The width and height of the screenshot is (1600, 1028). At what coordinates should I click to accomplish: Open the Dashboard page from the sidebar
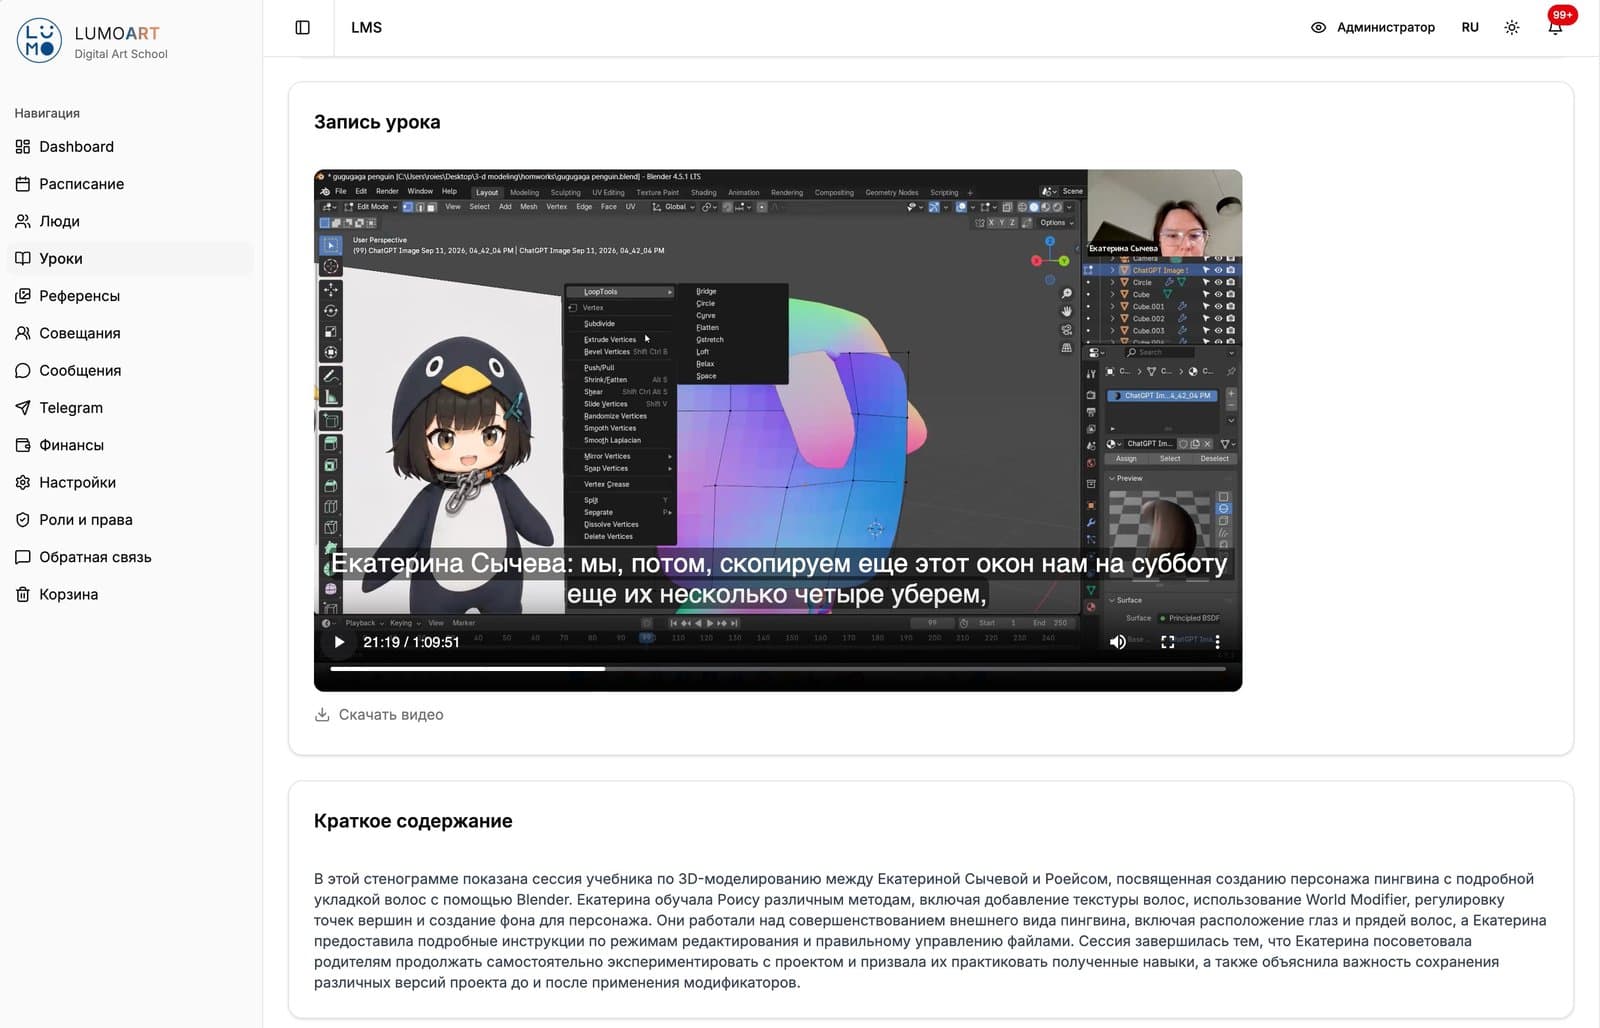(130, 147)
